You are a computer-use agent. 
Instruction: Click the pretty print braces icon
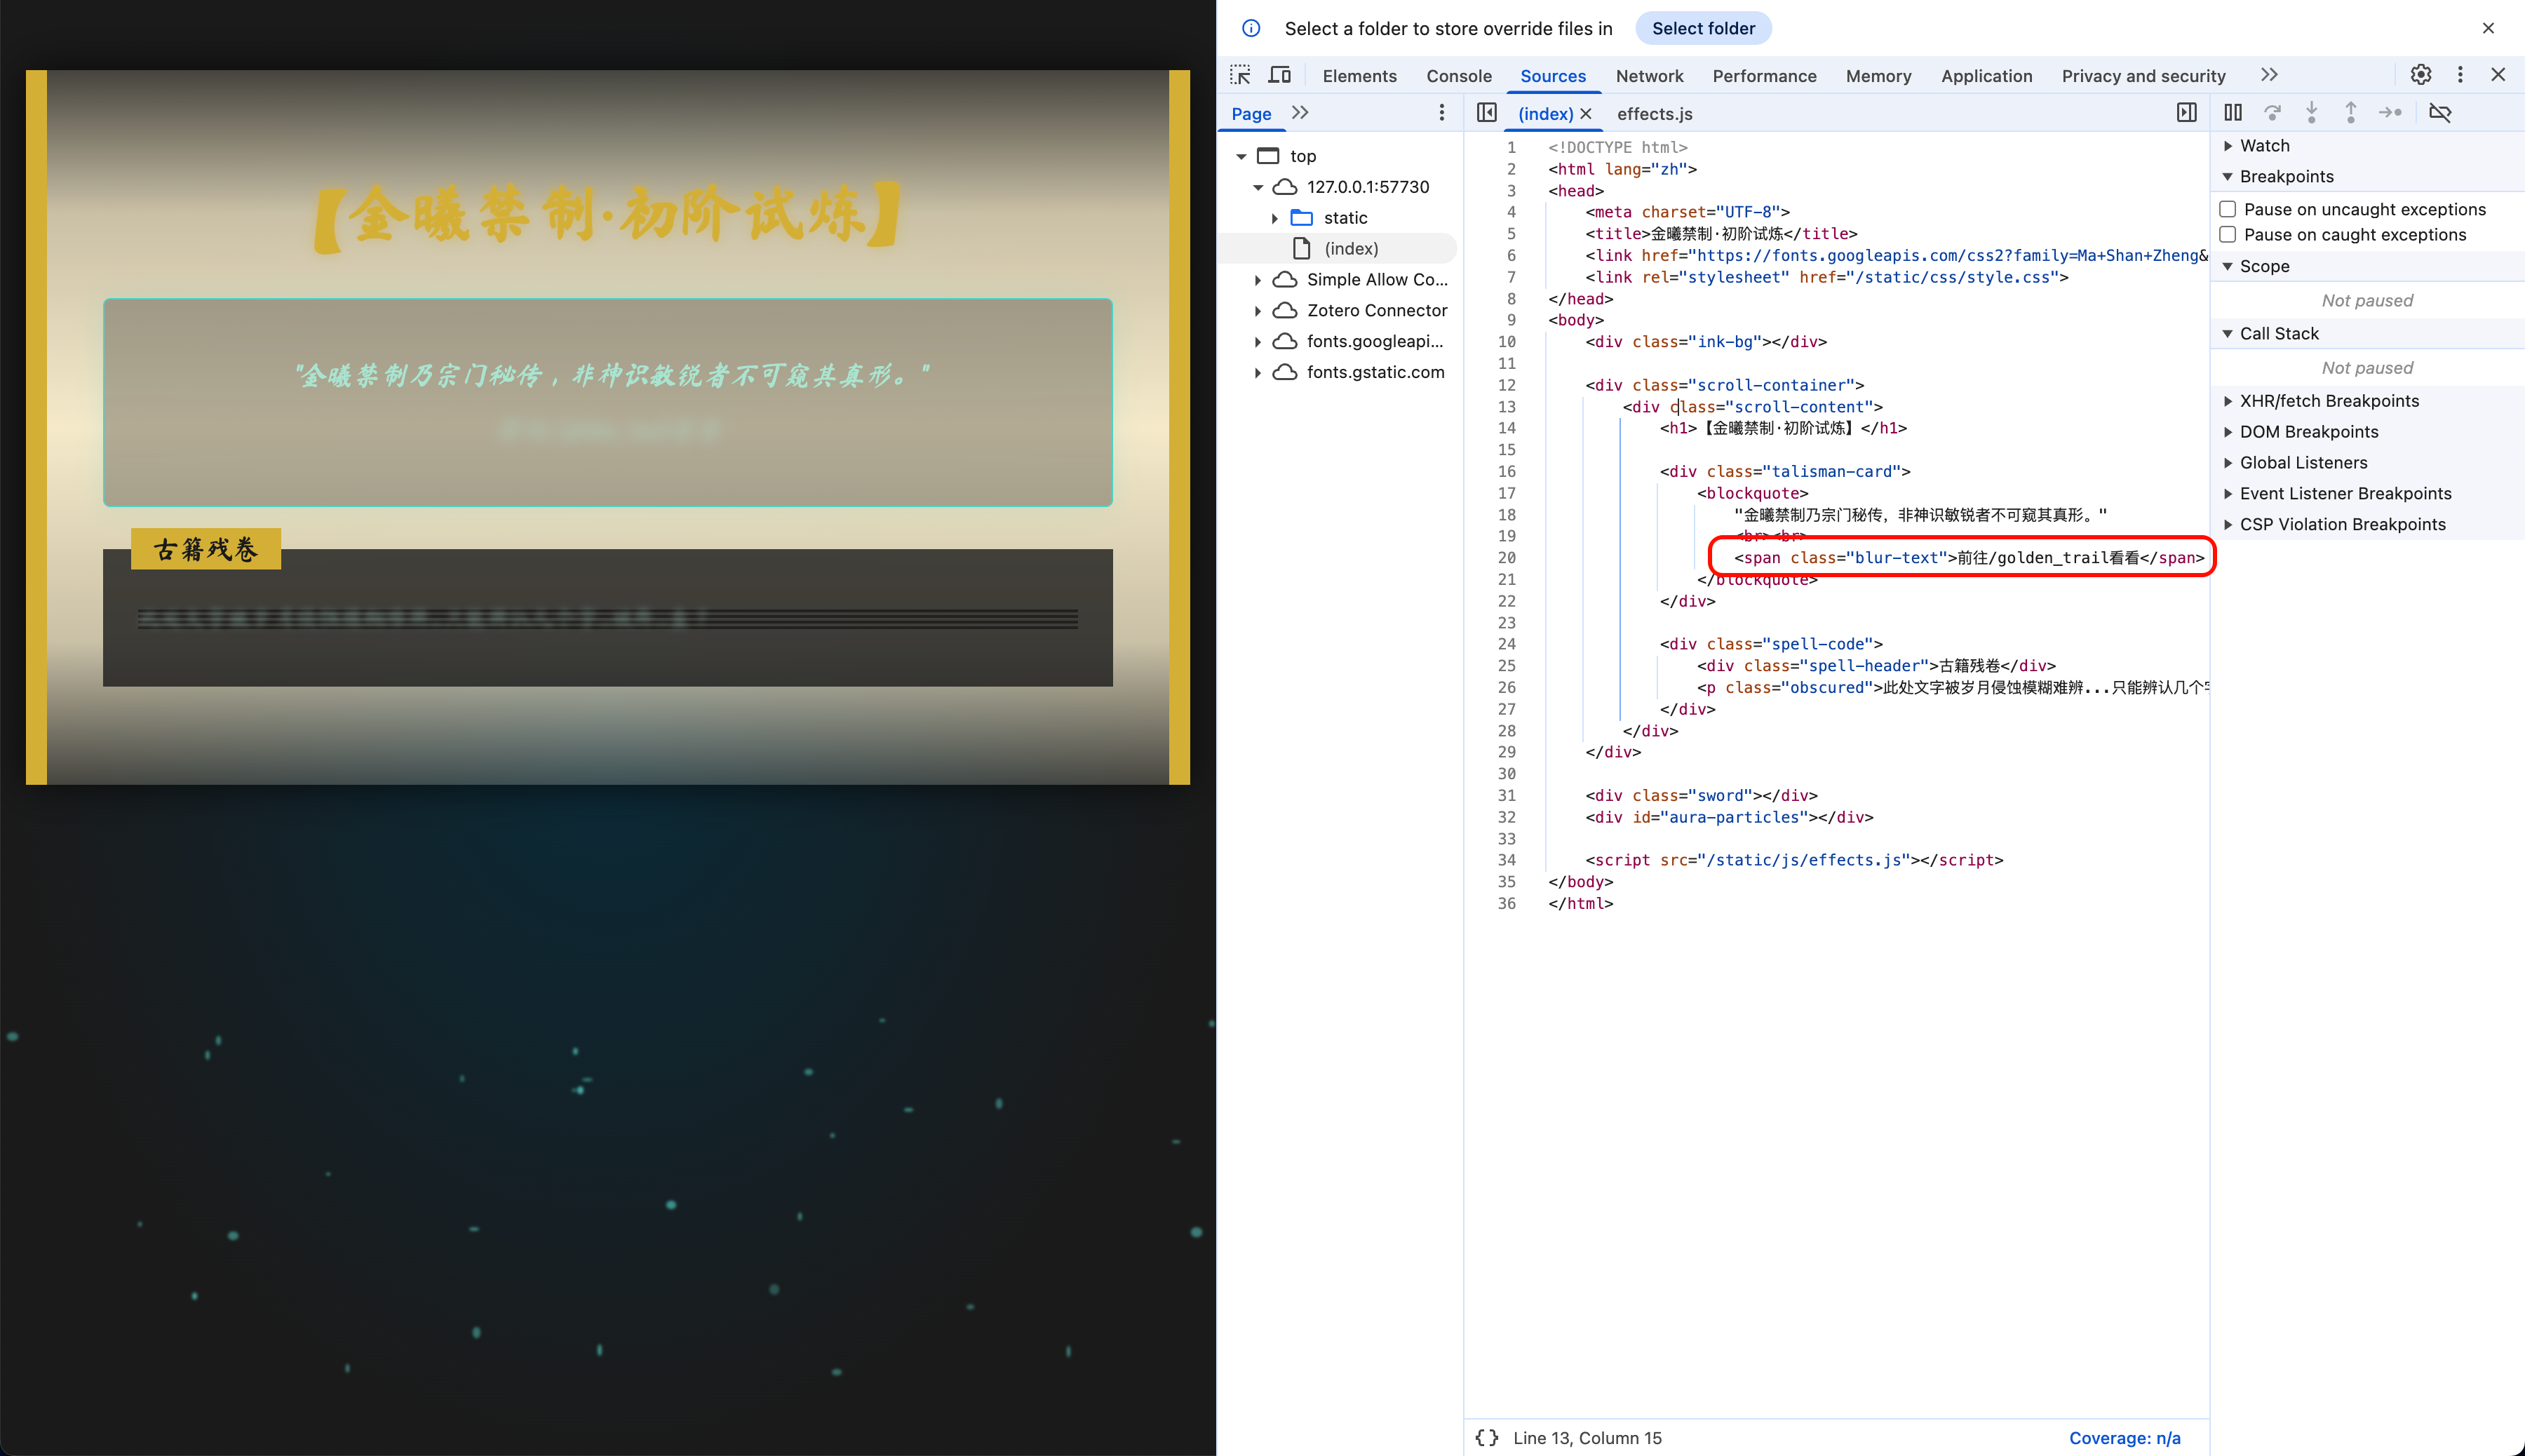pos(1487,1437)
